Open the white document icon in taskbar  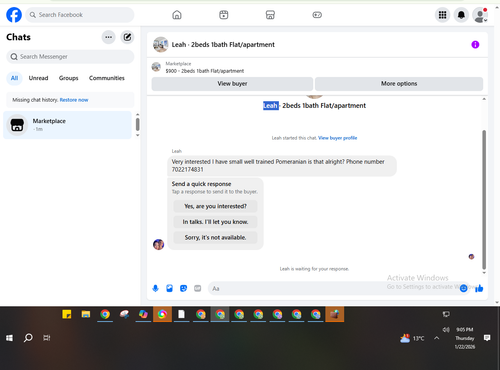tap(181, 314)
